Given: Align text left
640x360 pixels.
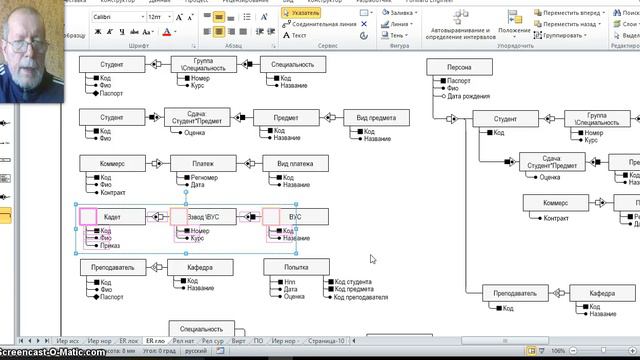Looking at the screenshot, I should (x=207, y=31).
